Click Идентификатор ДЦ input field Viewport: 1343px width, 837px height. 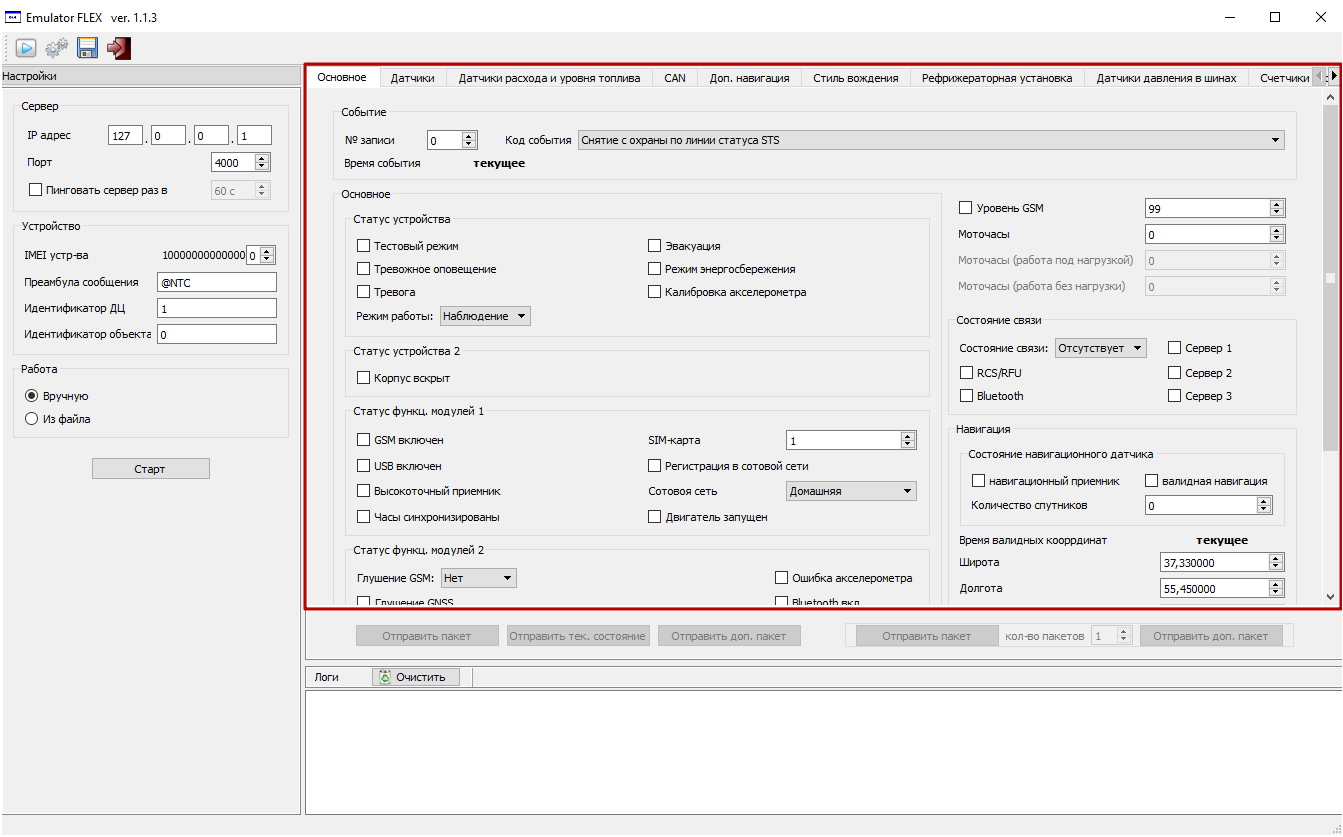[216, 308]
